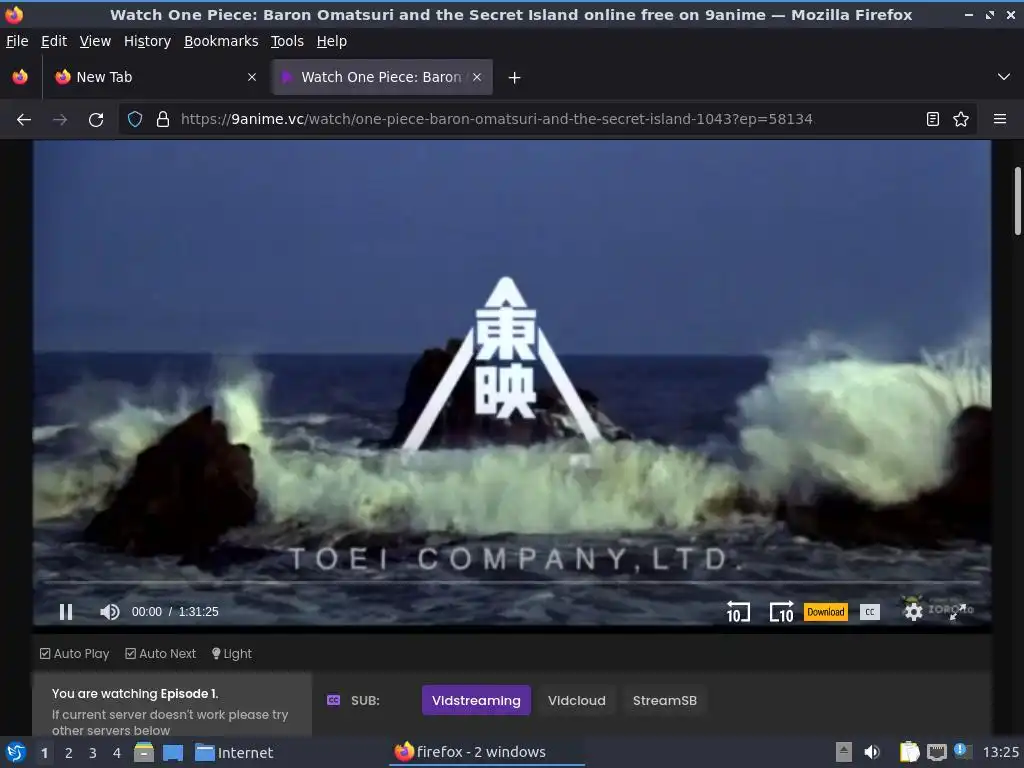Viewport: 1024px width, 768px height.
Task: Open the clipboard manager tray icon
Action: click(909, 752)
